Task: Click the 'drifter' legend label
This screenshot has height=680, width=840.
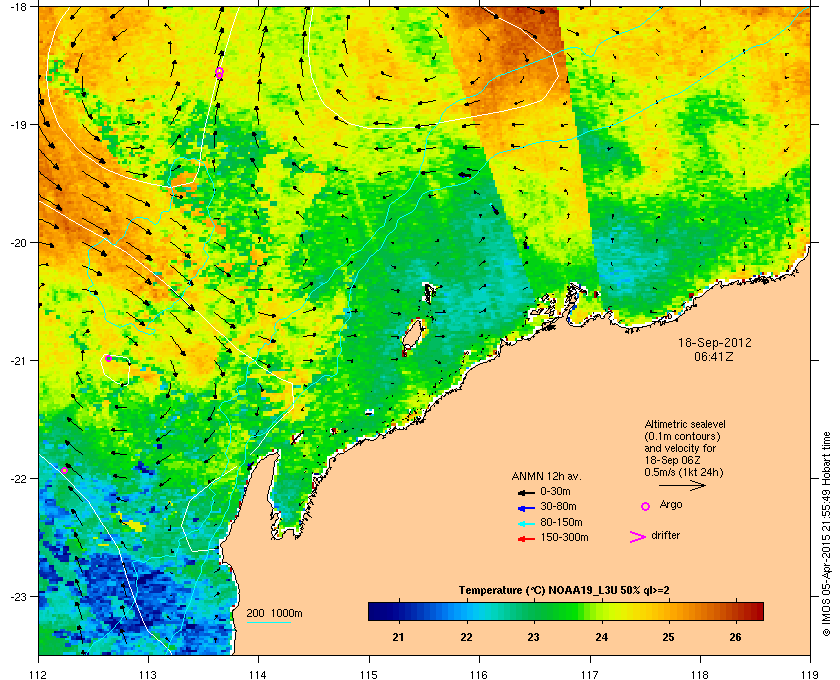Action: (x=665, y=535)
